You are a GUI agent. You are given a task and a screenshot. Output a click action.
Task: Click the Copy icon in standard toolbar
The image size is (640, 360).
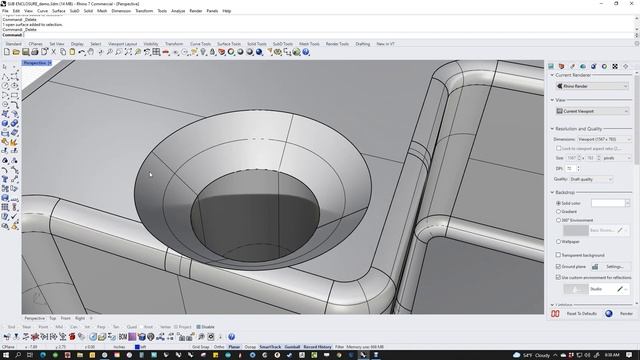pyautogui.click(x=63, y=52)
